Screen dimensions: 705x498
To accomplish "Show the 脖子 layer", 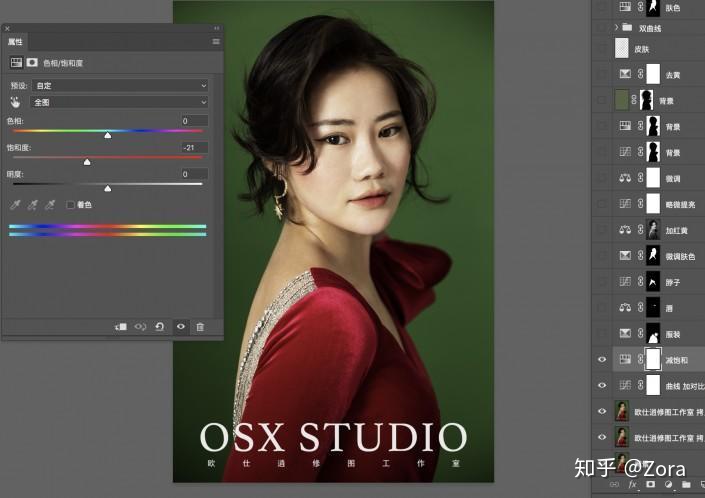I will pyautogui.click(x=602, y=281).
